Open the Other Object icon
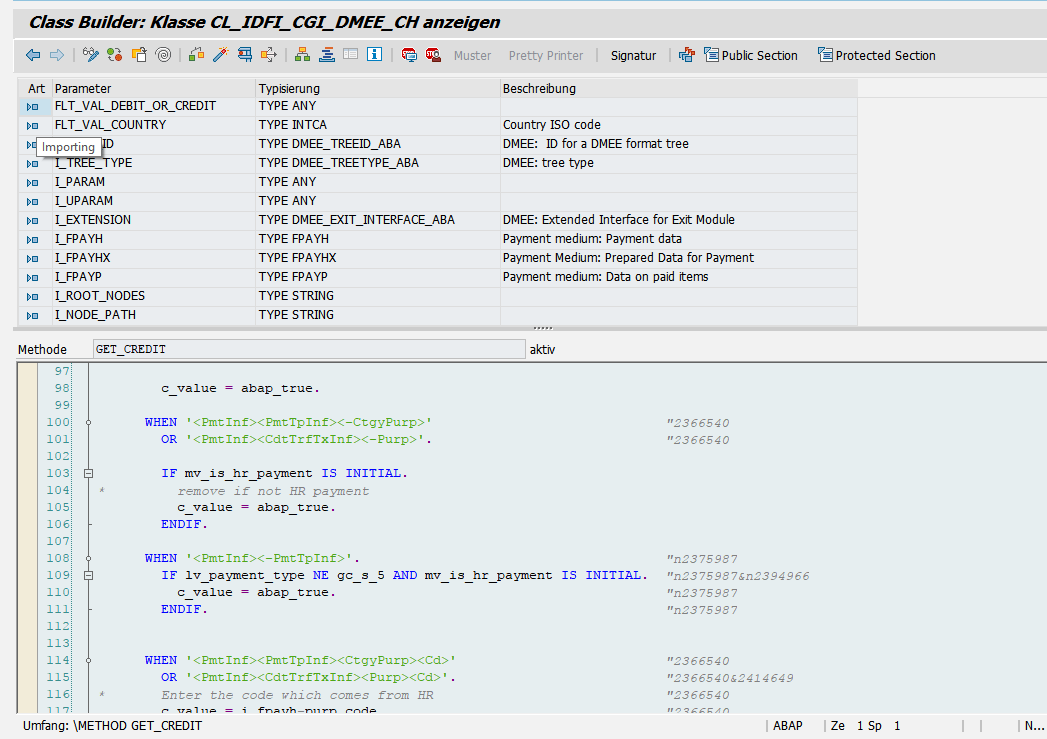The image size is (1047, 739). 139,55
